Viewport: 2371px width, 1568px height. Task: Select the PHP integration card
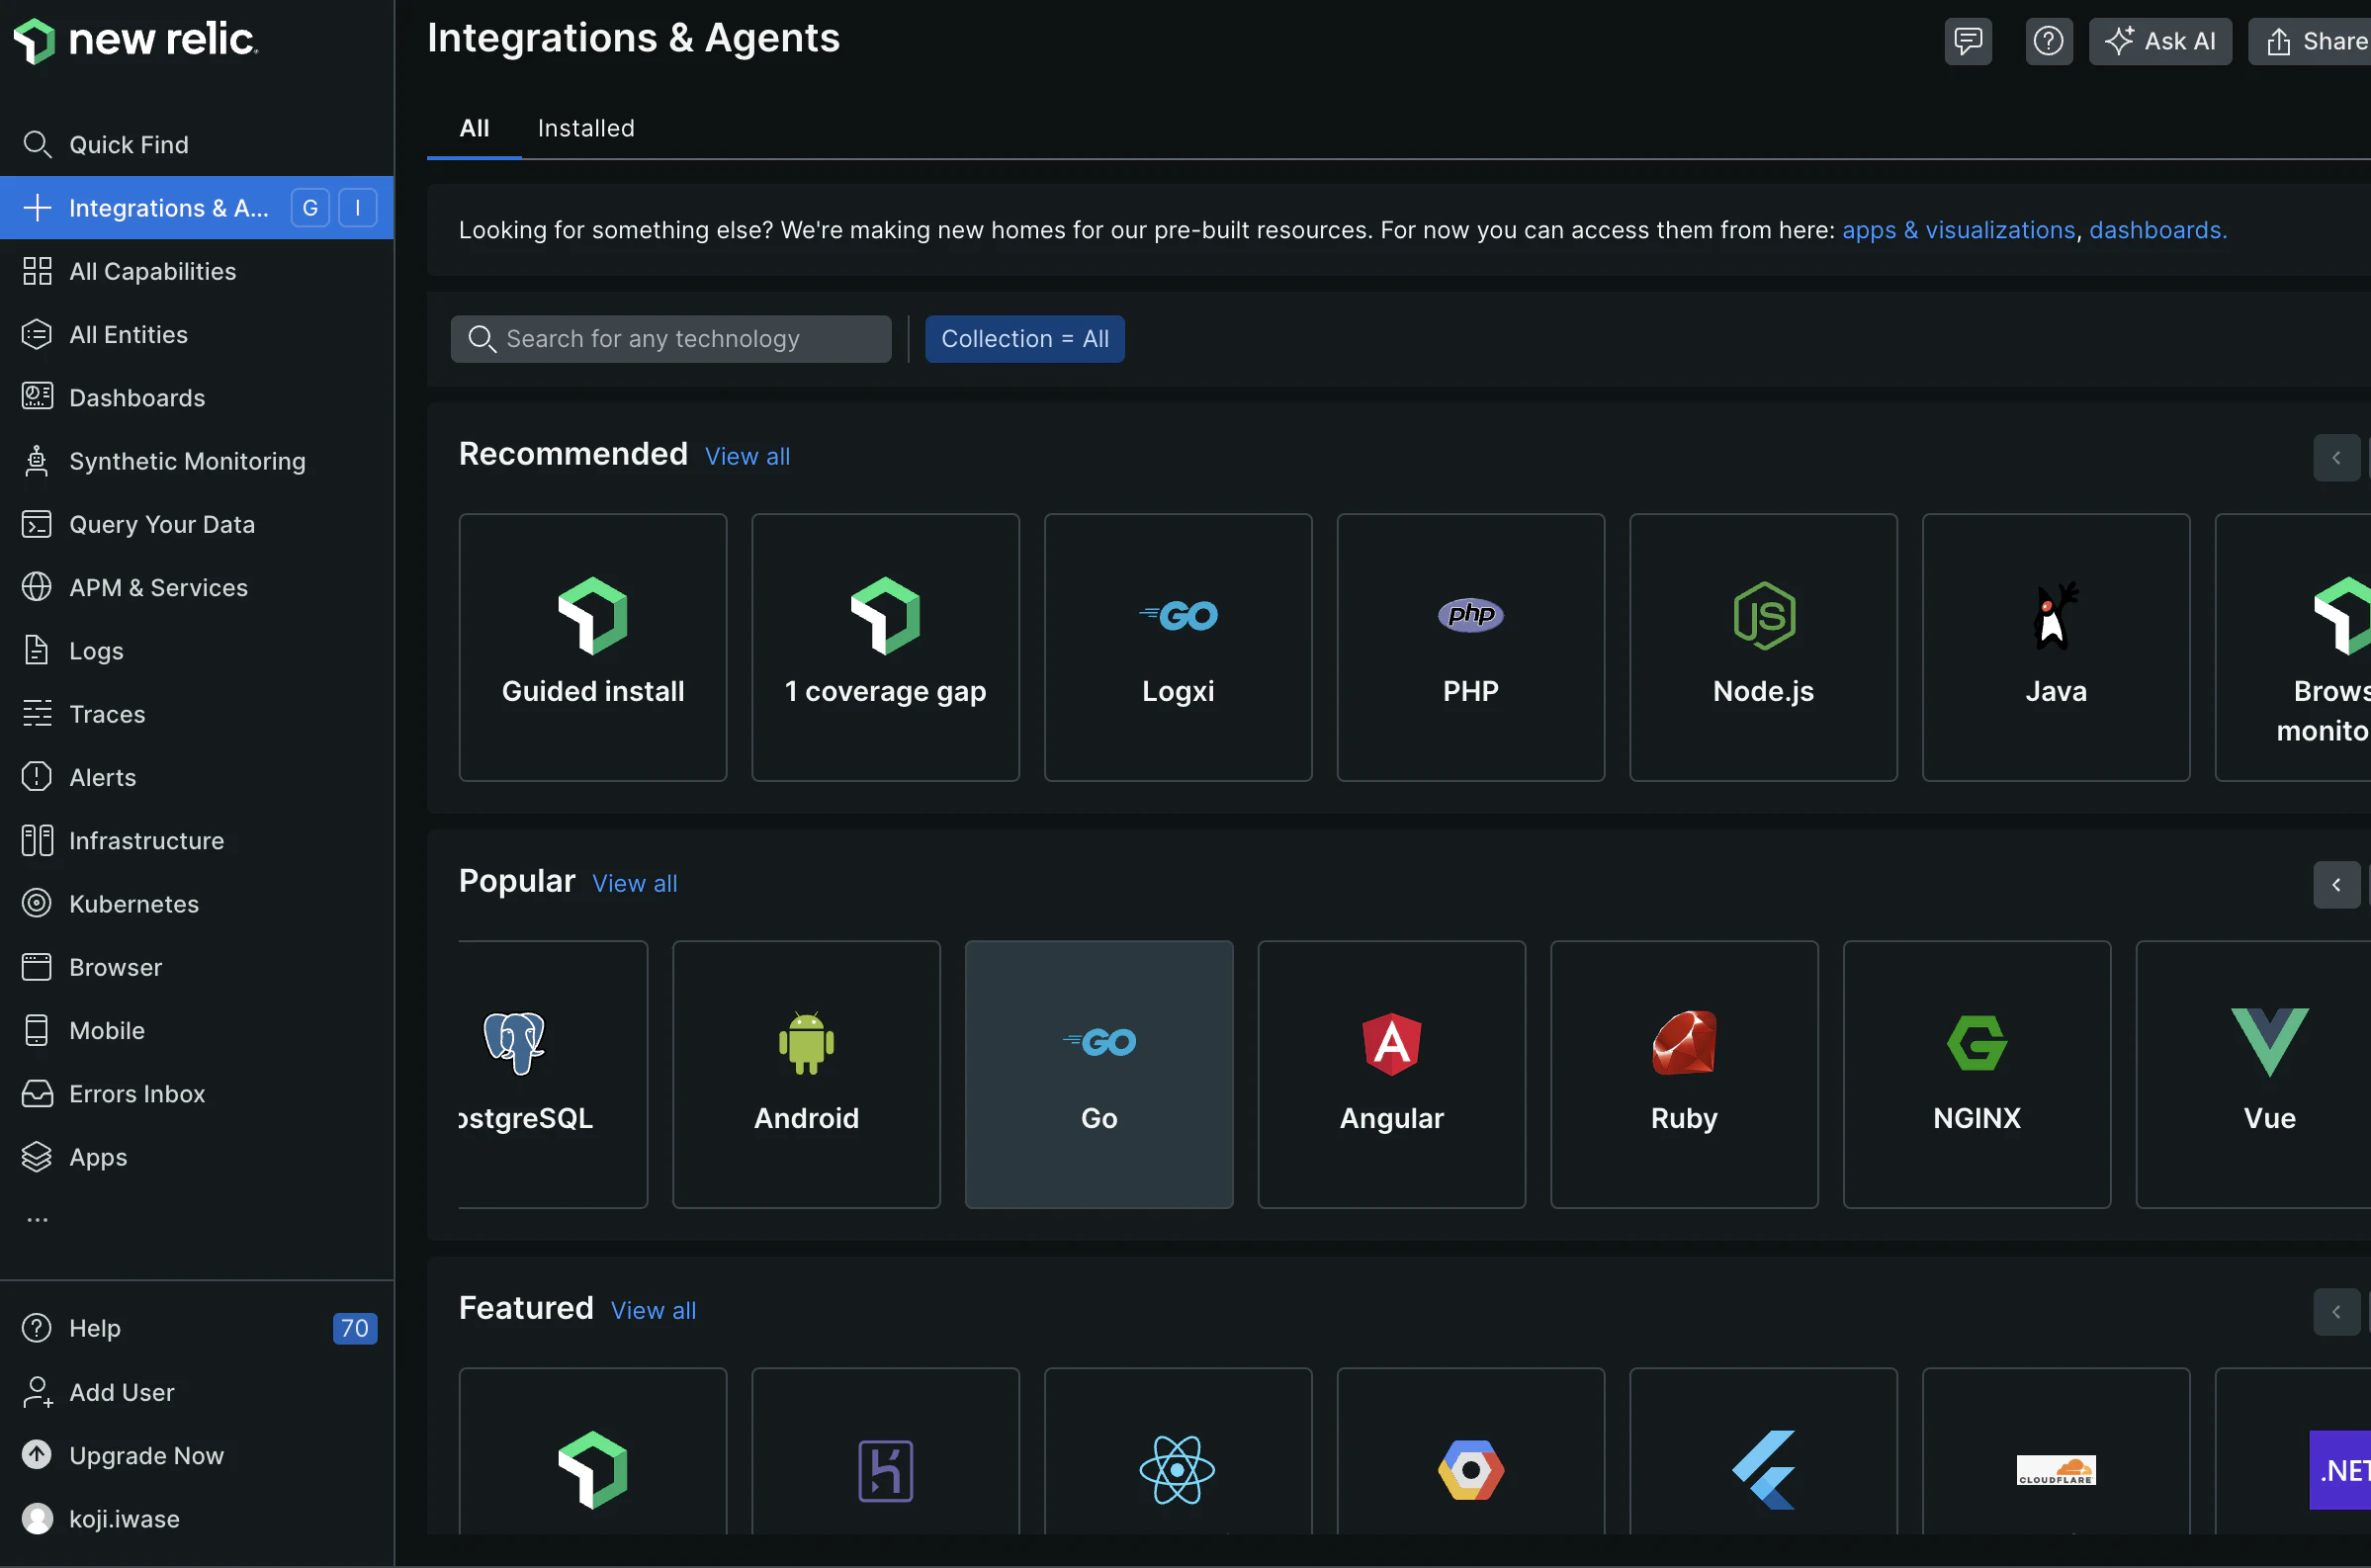click(1470, 648)
